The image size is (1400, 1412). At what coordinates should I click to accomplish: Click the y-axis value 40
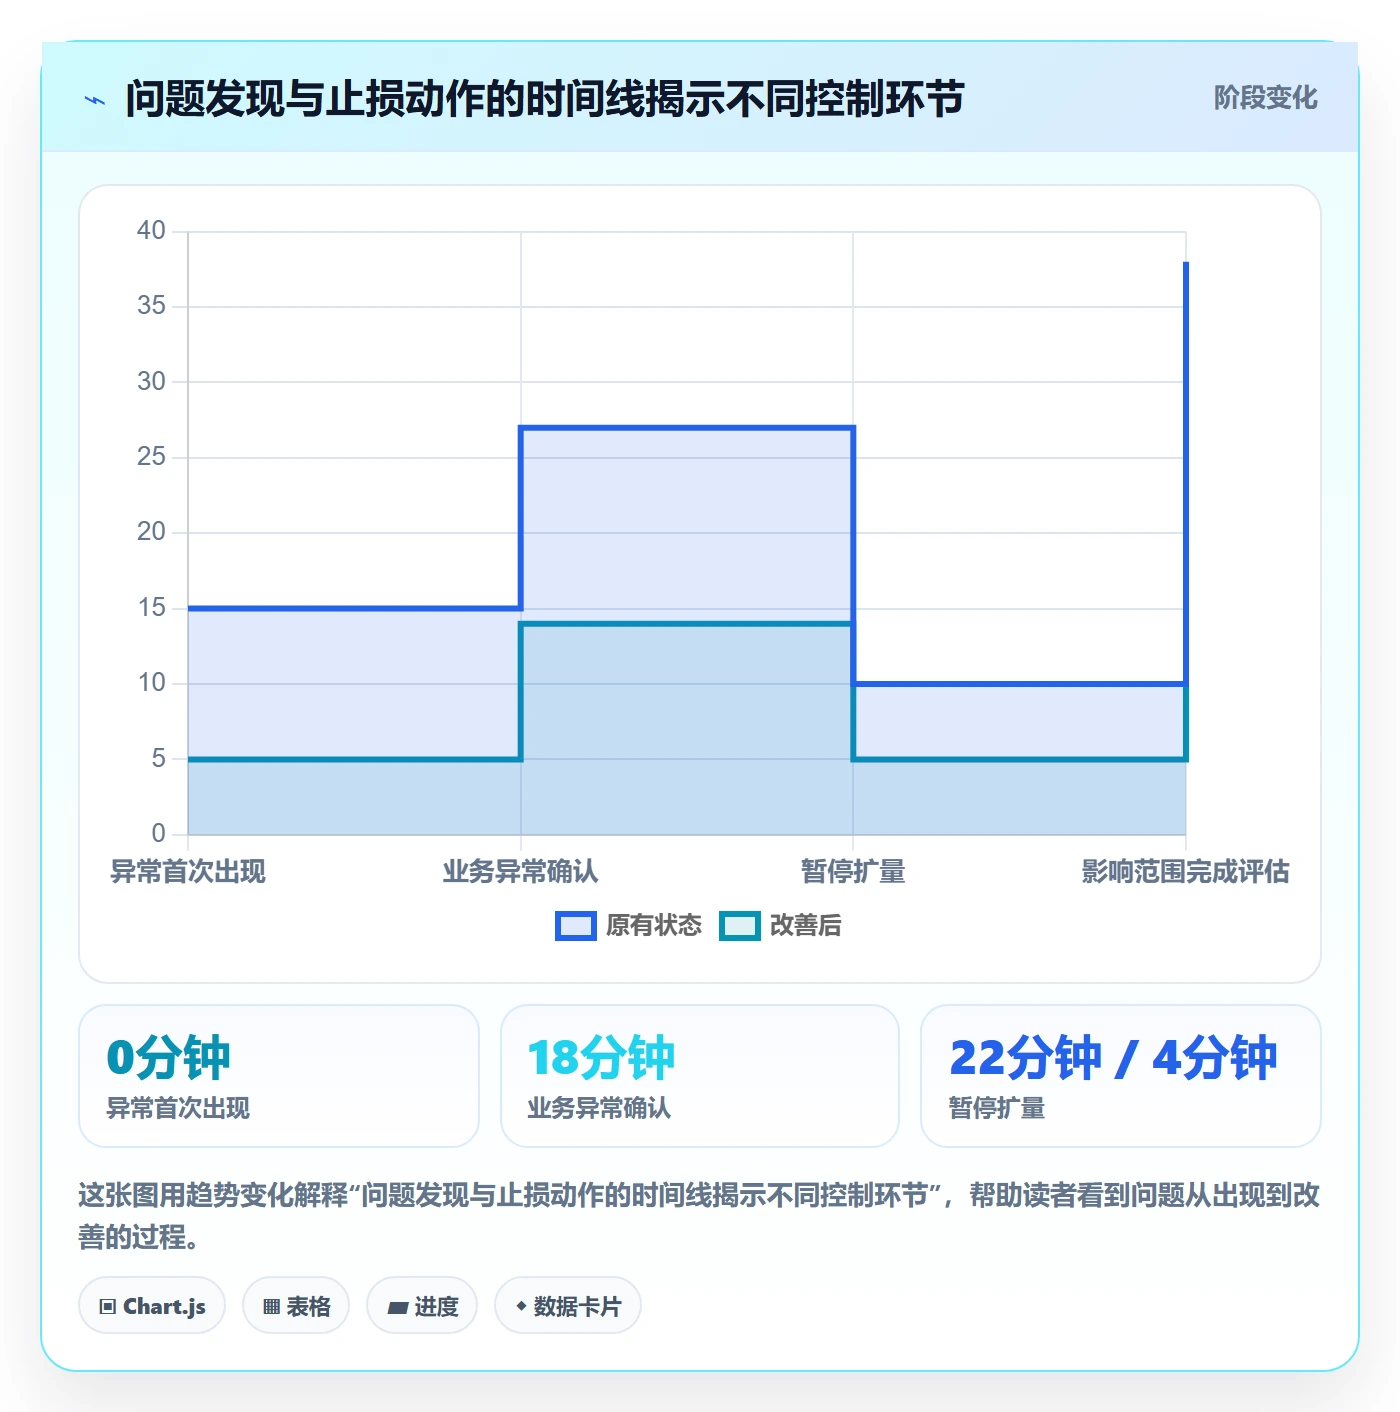pos(151,231)
